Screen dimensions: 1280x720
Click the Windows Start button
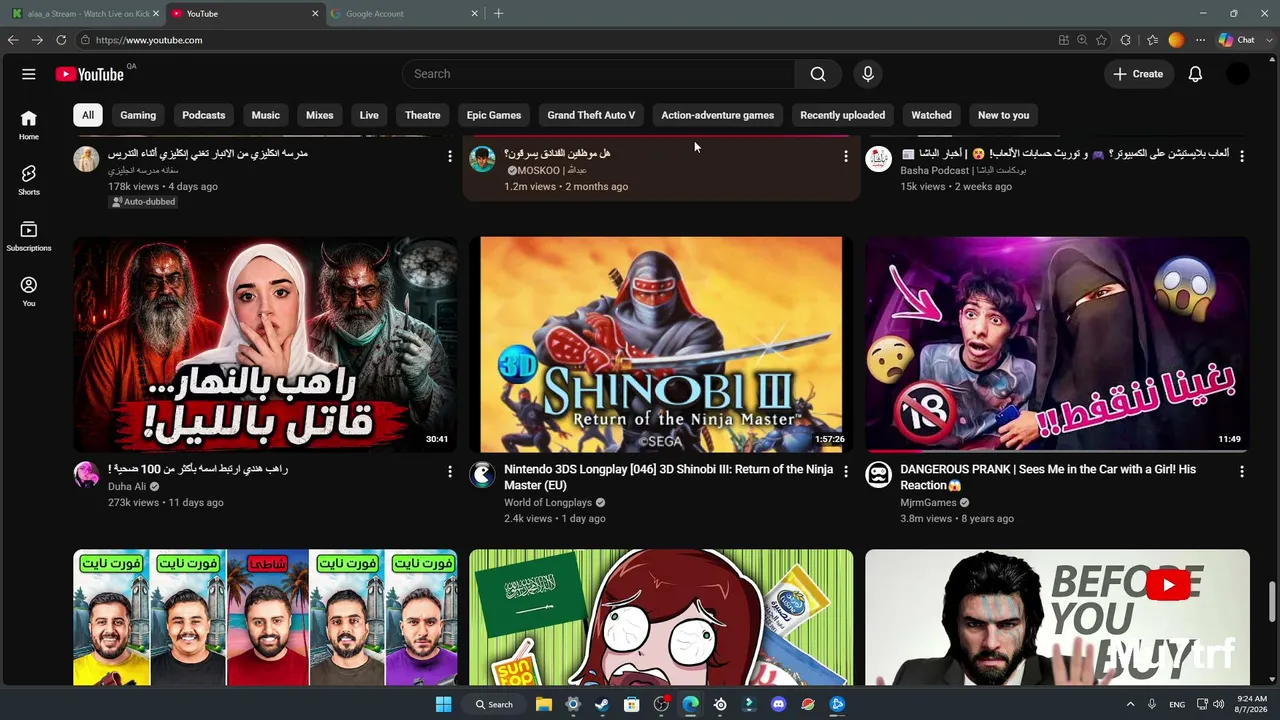pyautogui.click(x=443, y=704)
